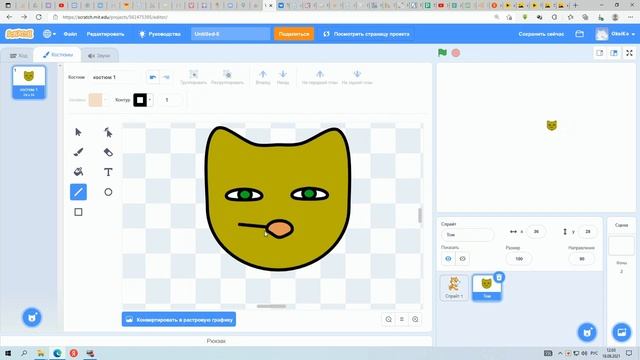This screenshot has width=640, height=360.
Task: Select the Line tool
Action: (78, 192)
